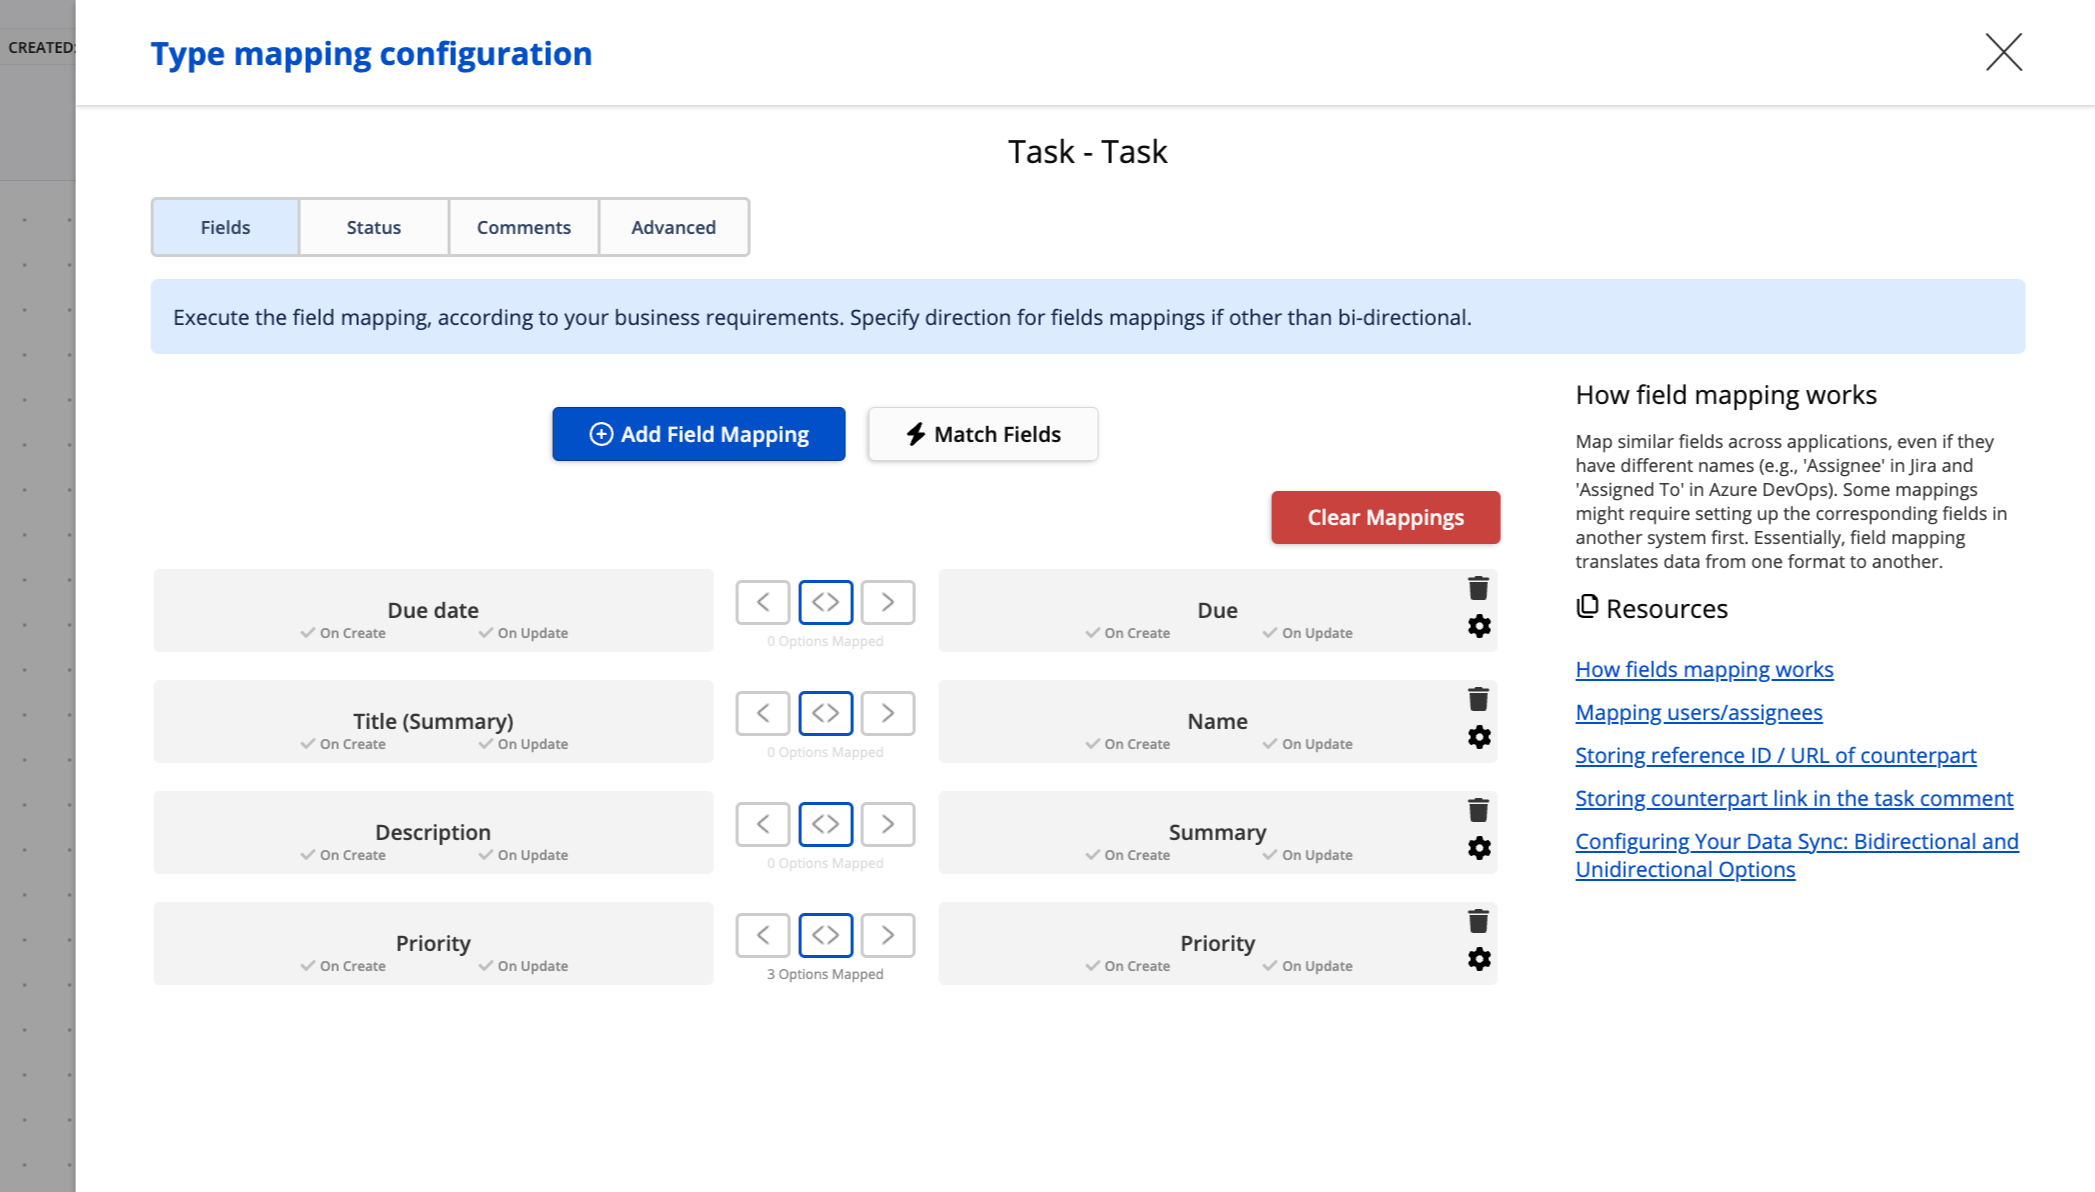Set Title mapping direction to right
Screen dimensions: 2095x1192
point(887,713)
